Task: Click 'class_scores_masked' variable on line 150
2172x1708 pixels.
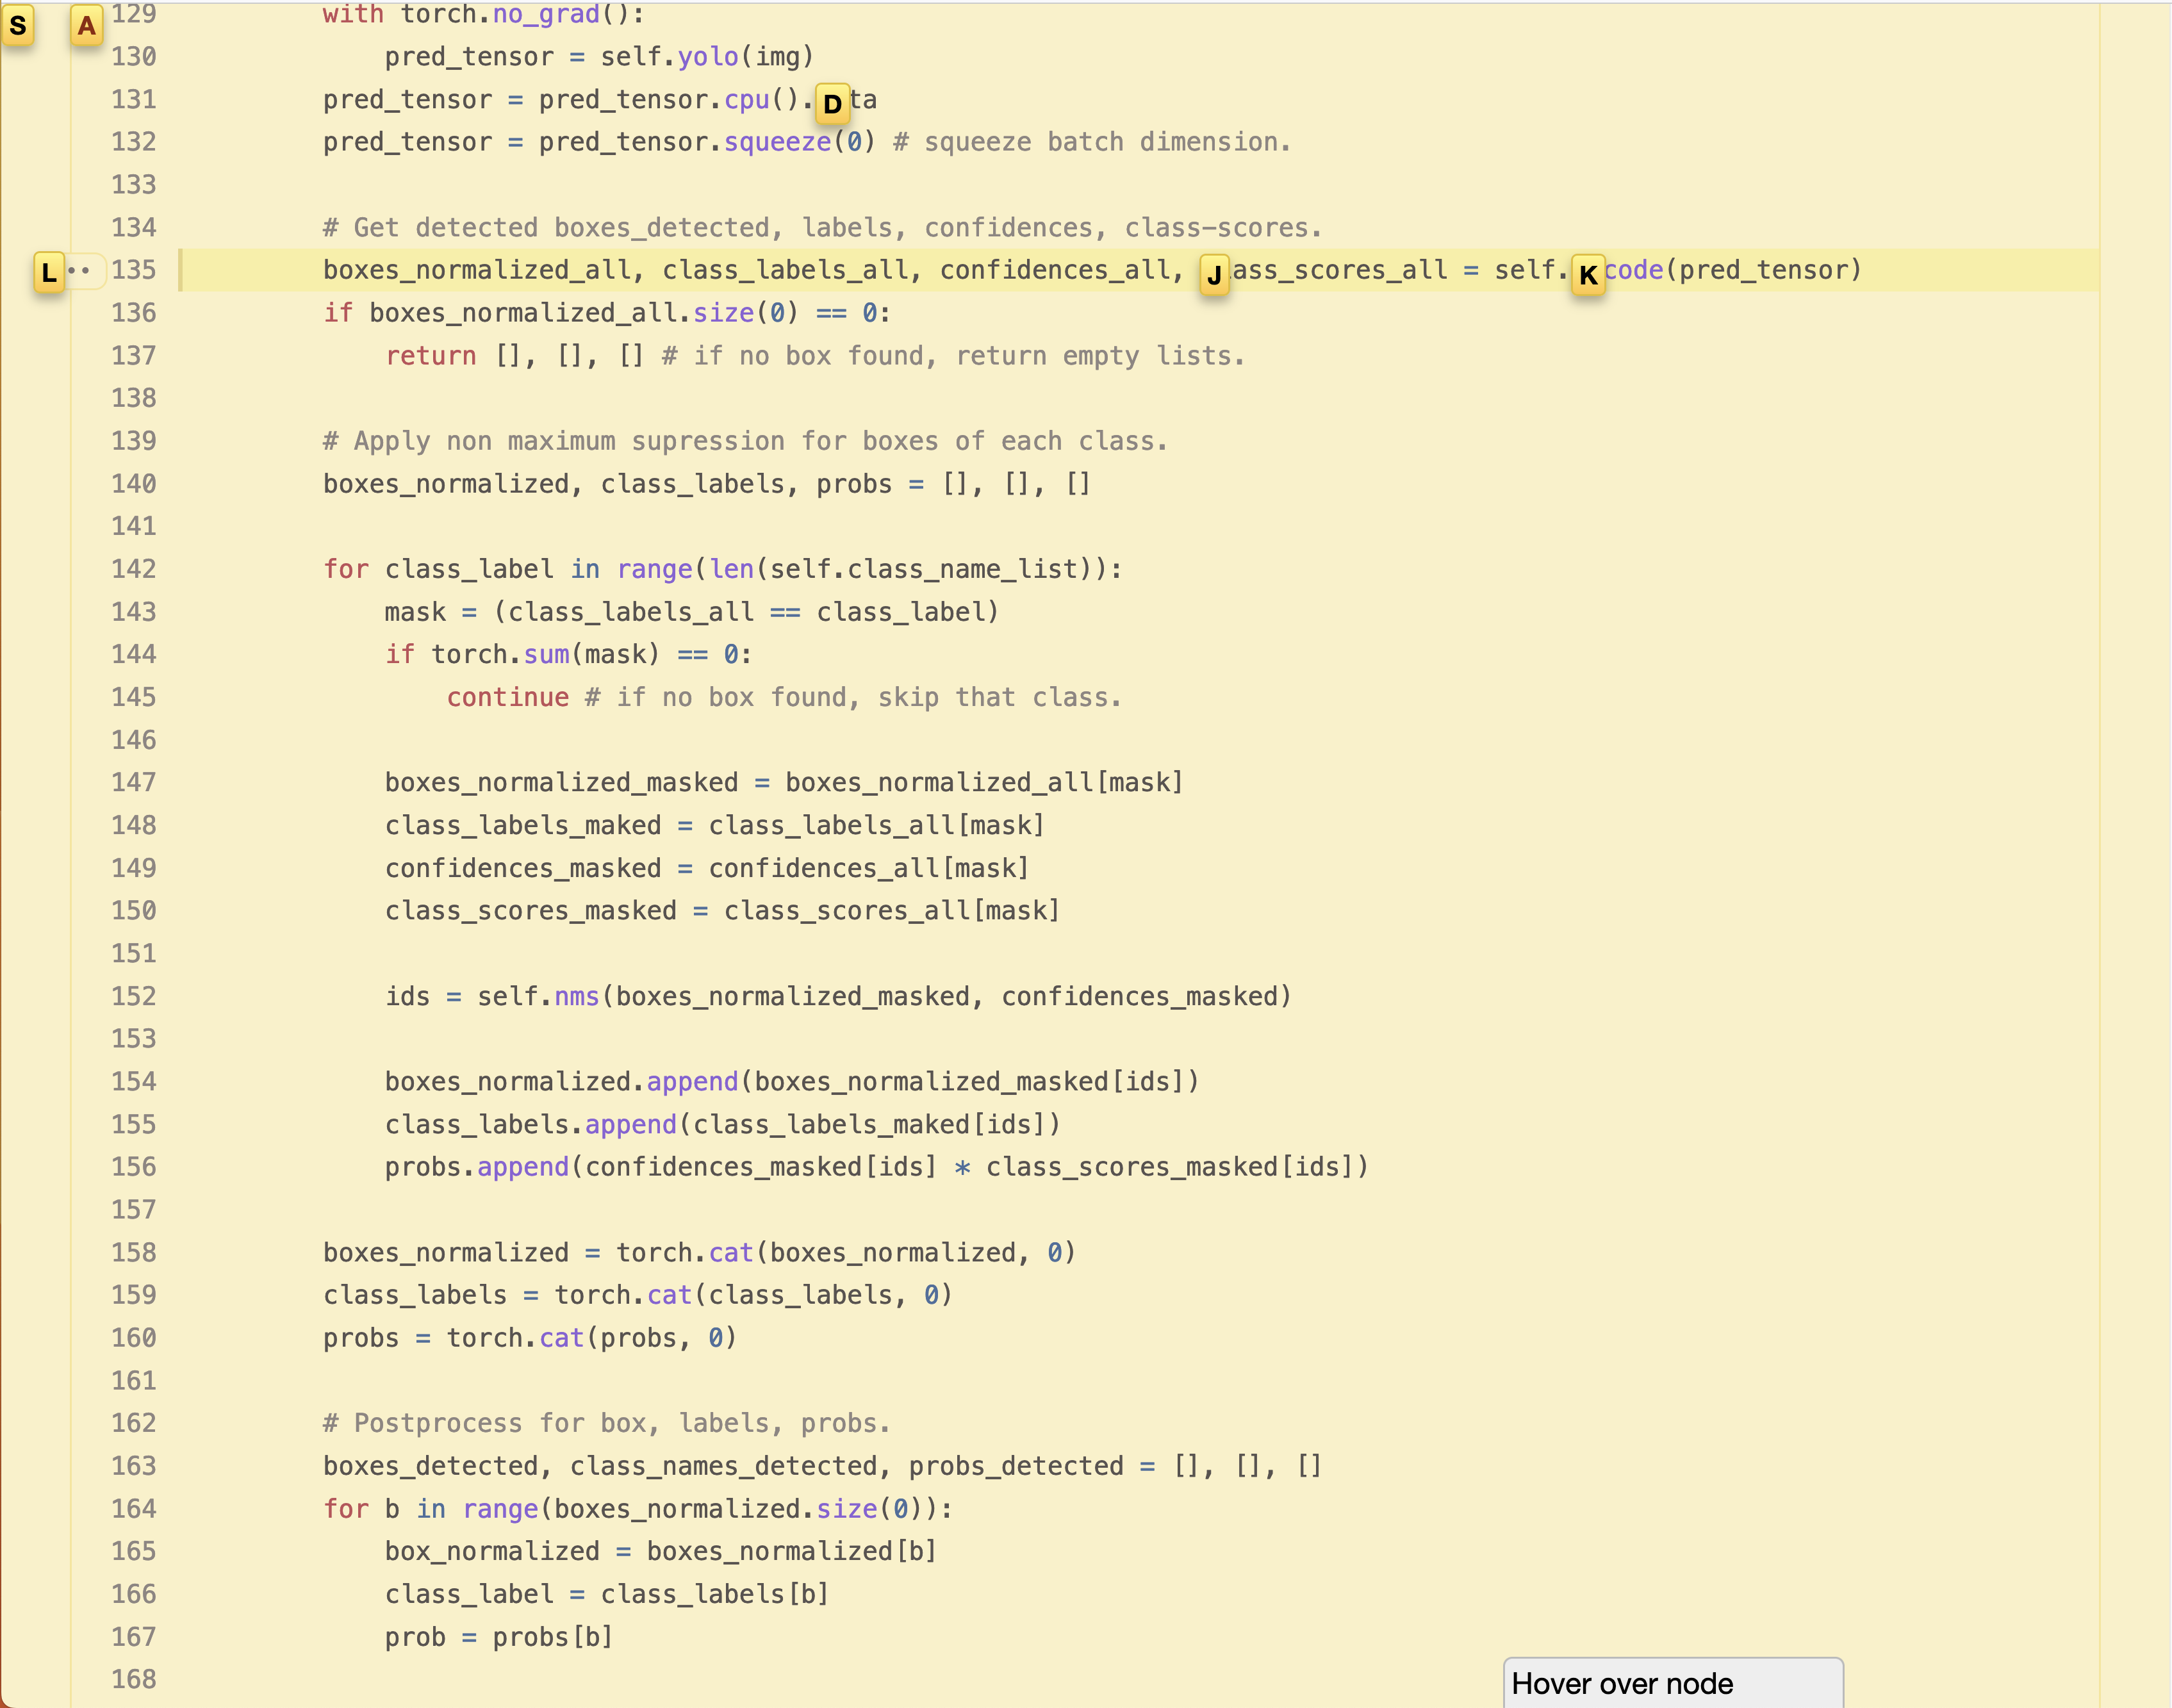Action: point(531,910)
